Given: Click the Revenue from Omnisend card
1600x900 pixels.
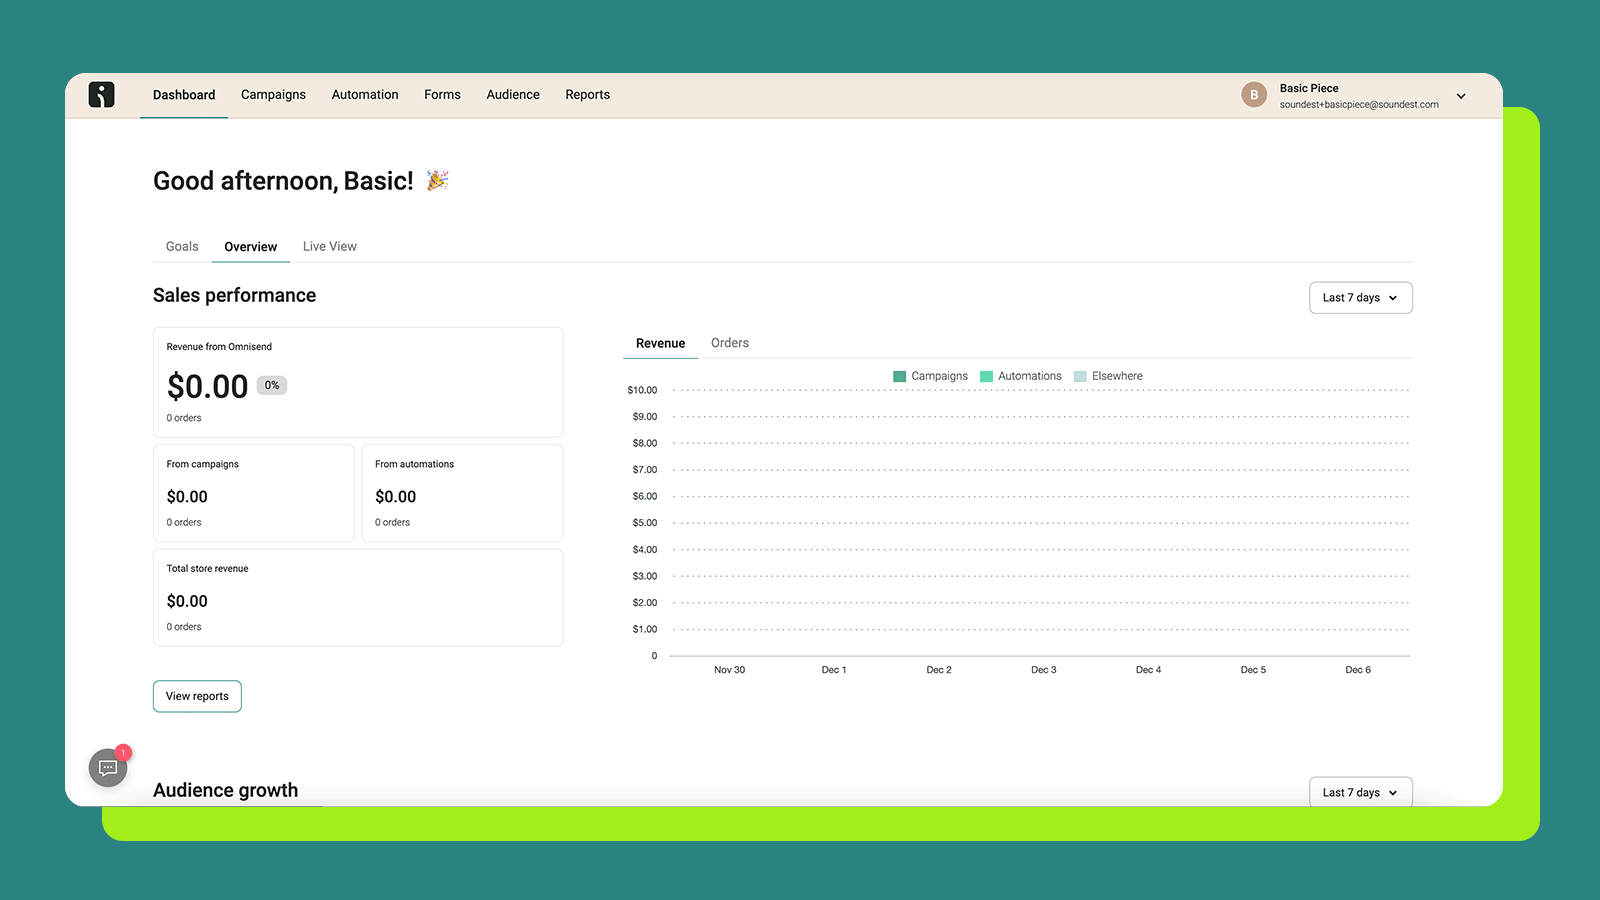Looking at the screenshot, I should coord(358,382).
